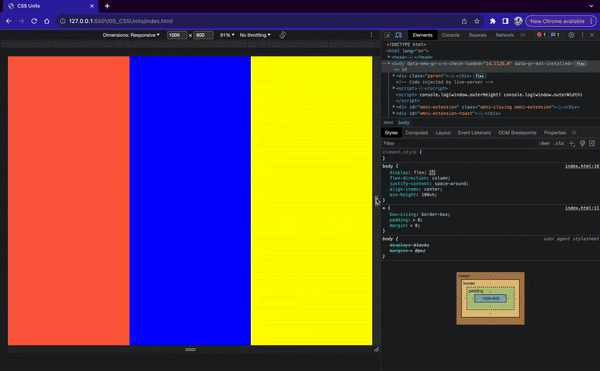The width and height of the screenshot is (600, 371).
Task: Open device toolbar more options menu
Action: 371,35
